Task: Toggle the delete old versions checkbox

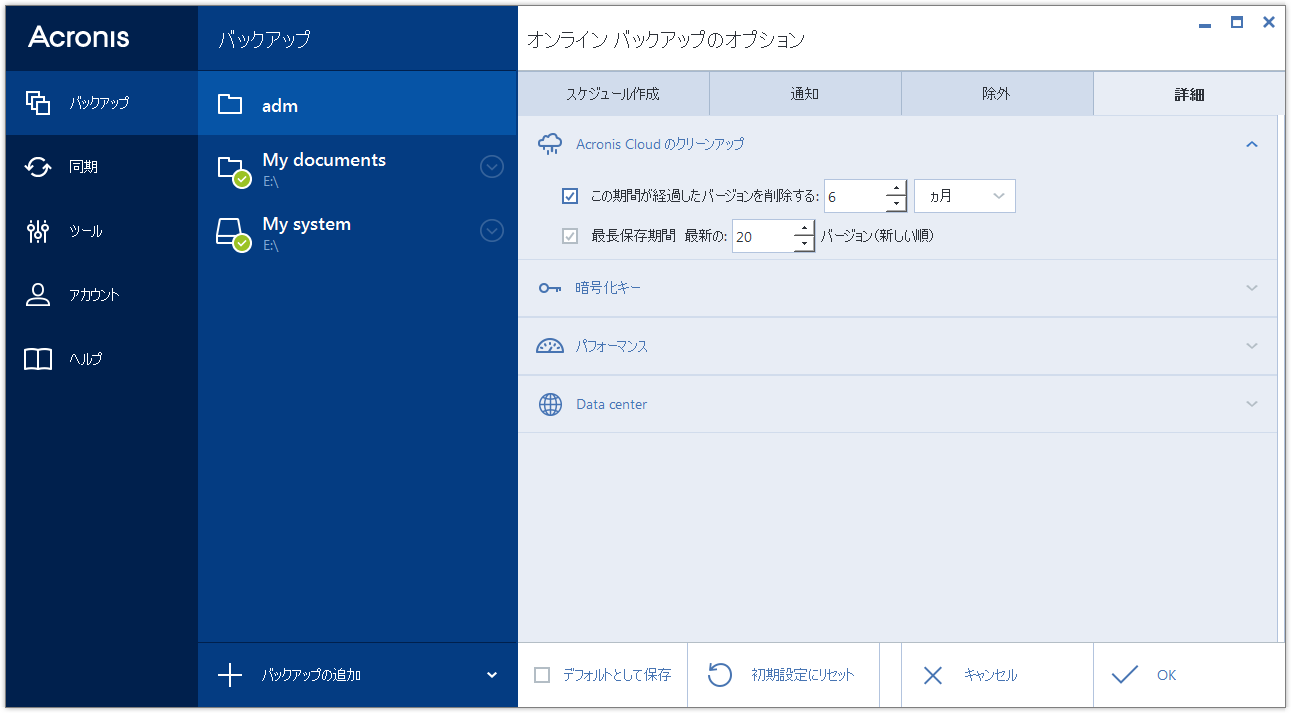Action: click(570, 196)
